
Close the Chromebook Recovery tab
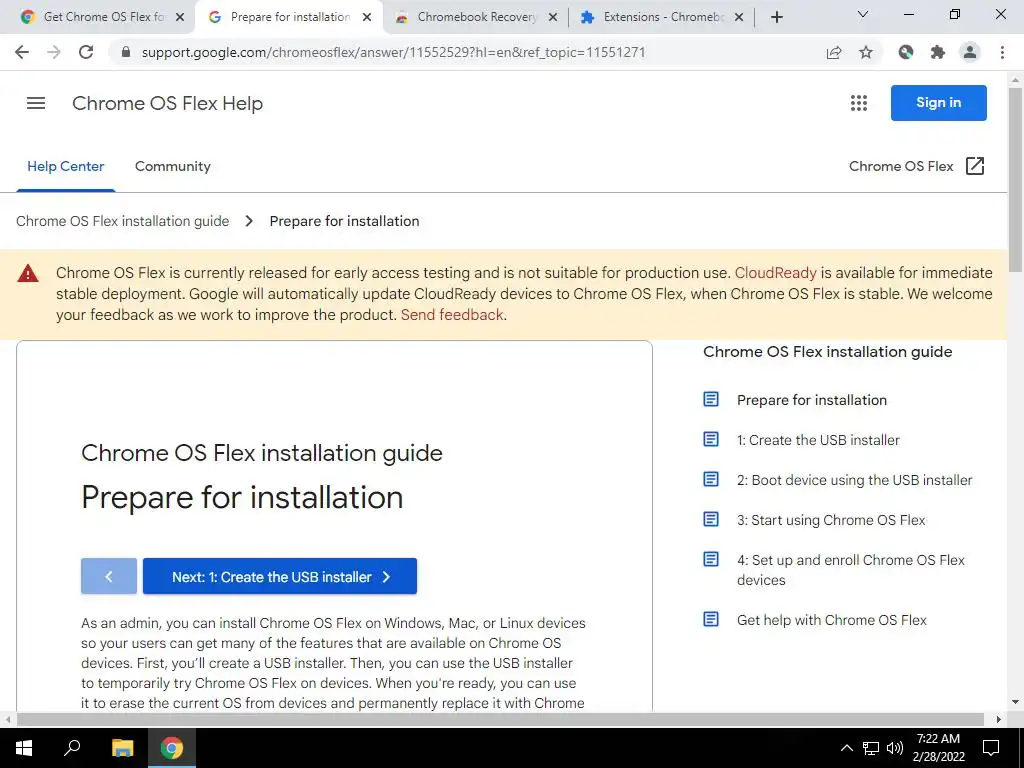(x=553, y=18)
